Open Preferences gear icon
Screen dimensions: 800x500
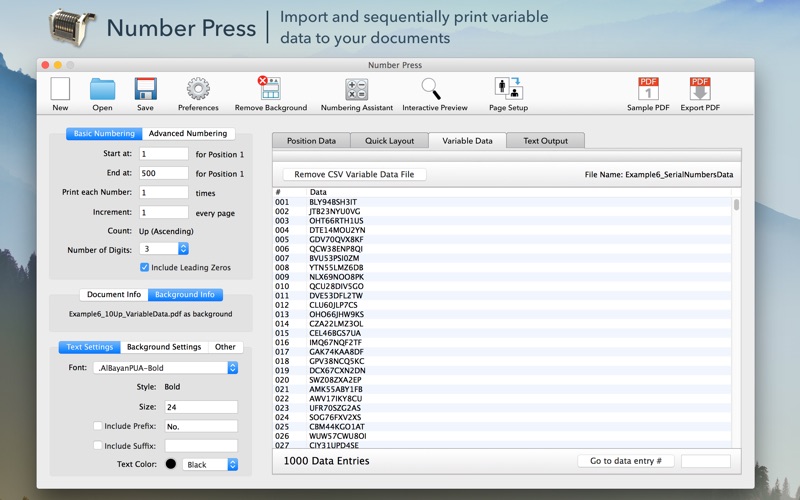(x=198, y=94)
